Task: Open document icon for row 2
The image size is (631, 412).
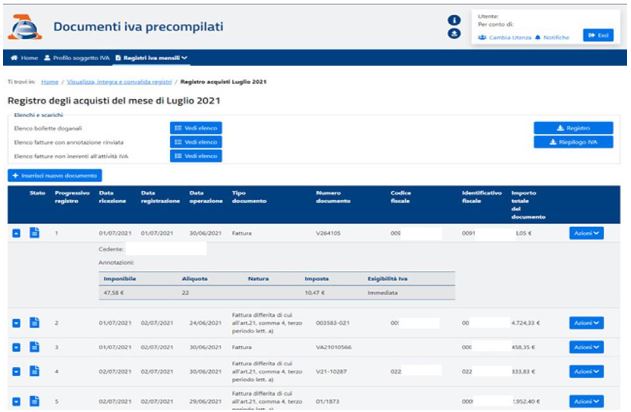Action: coord(35,322)
